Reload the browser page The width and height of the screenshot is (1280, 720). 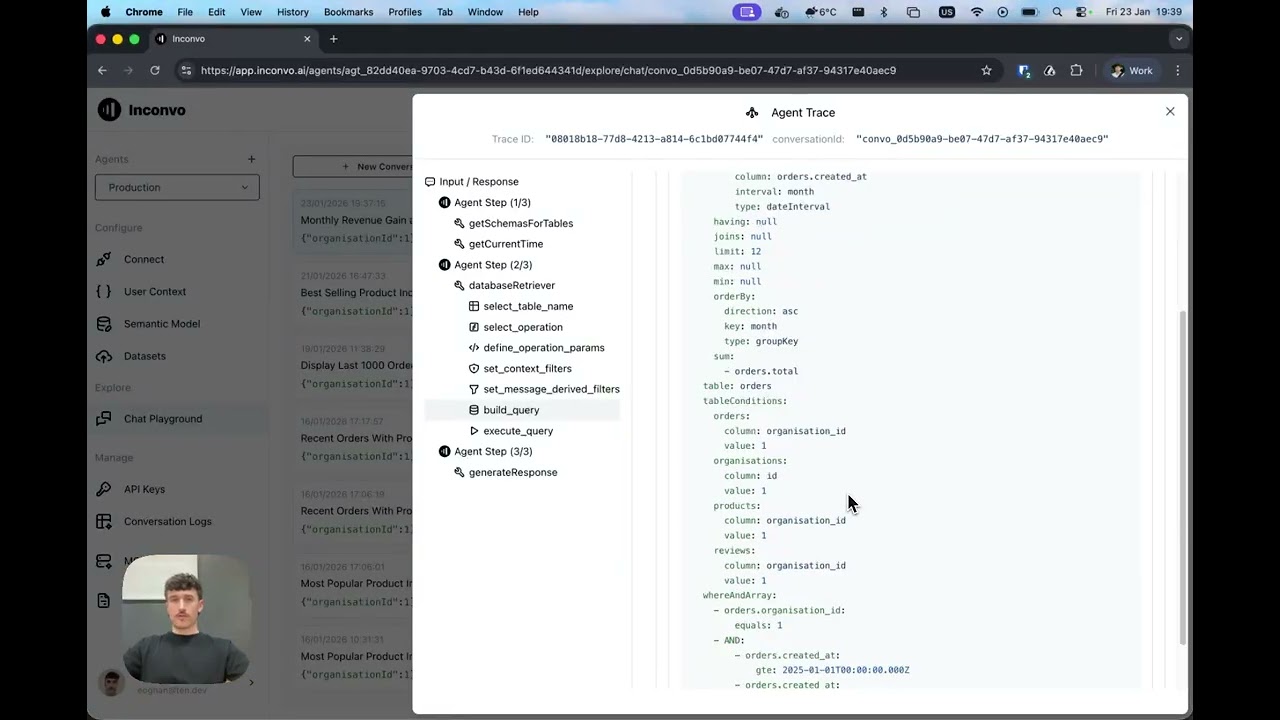155,70
